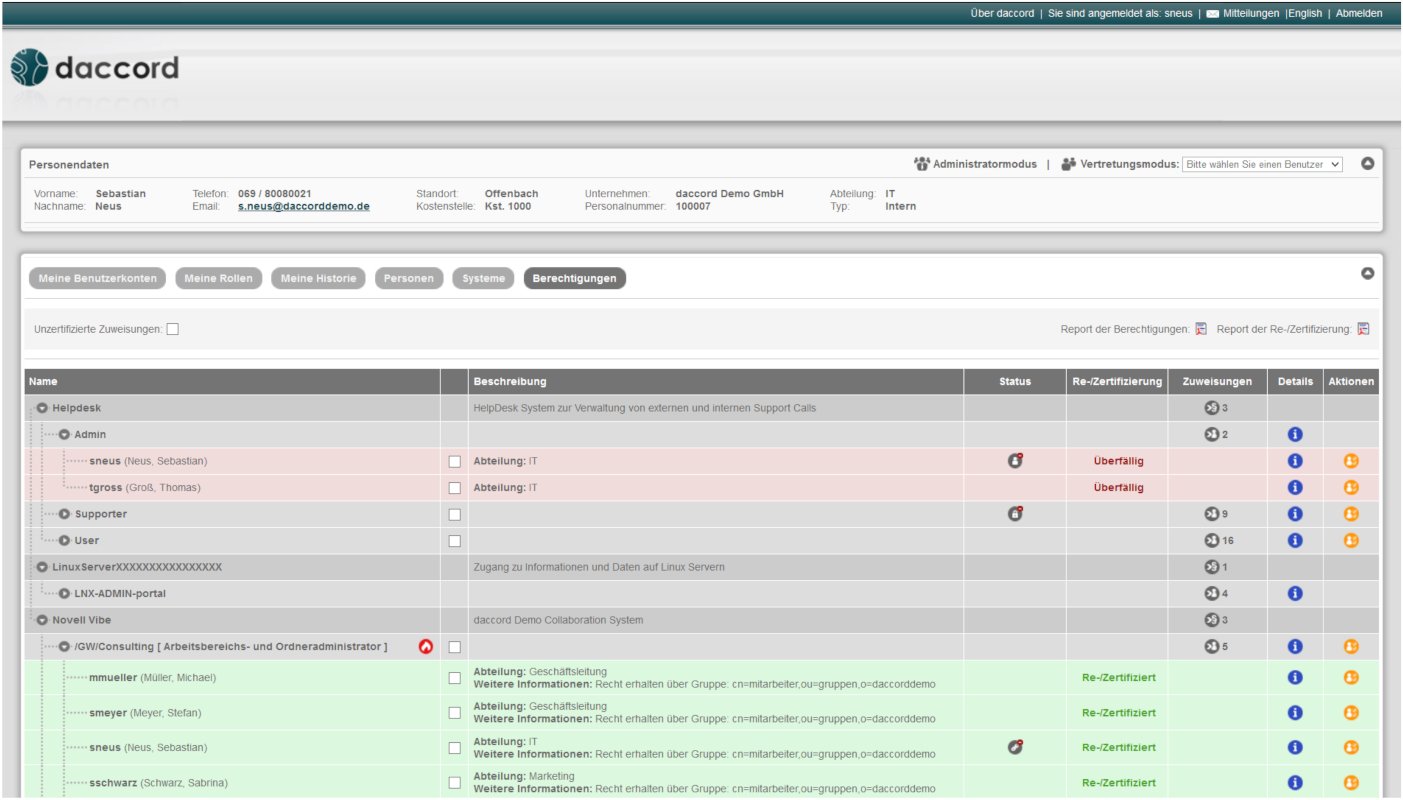
Task: Click orange action icon in User row
Action: click(1351, 540)
